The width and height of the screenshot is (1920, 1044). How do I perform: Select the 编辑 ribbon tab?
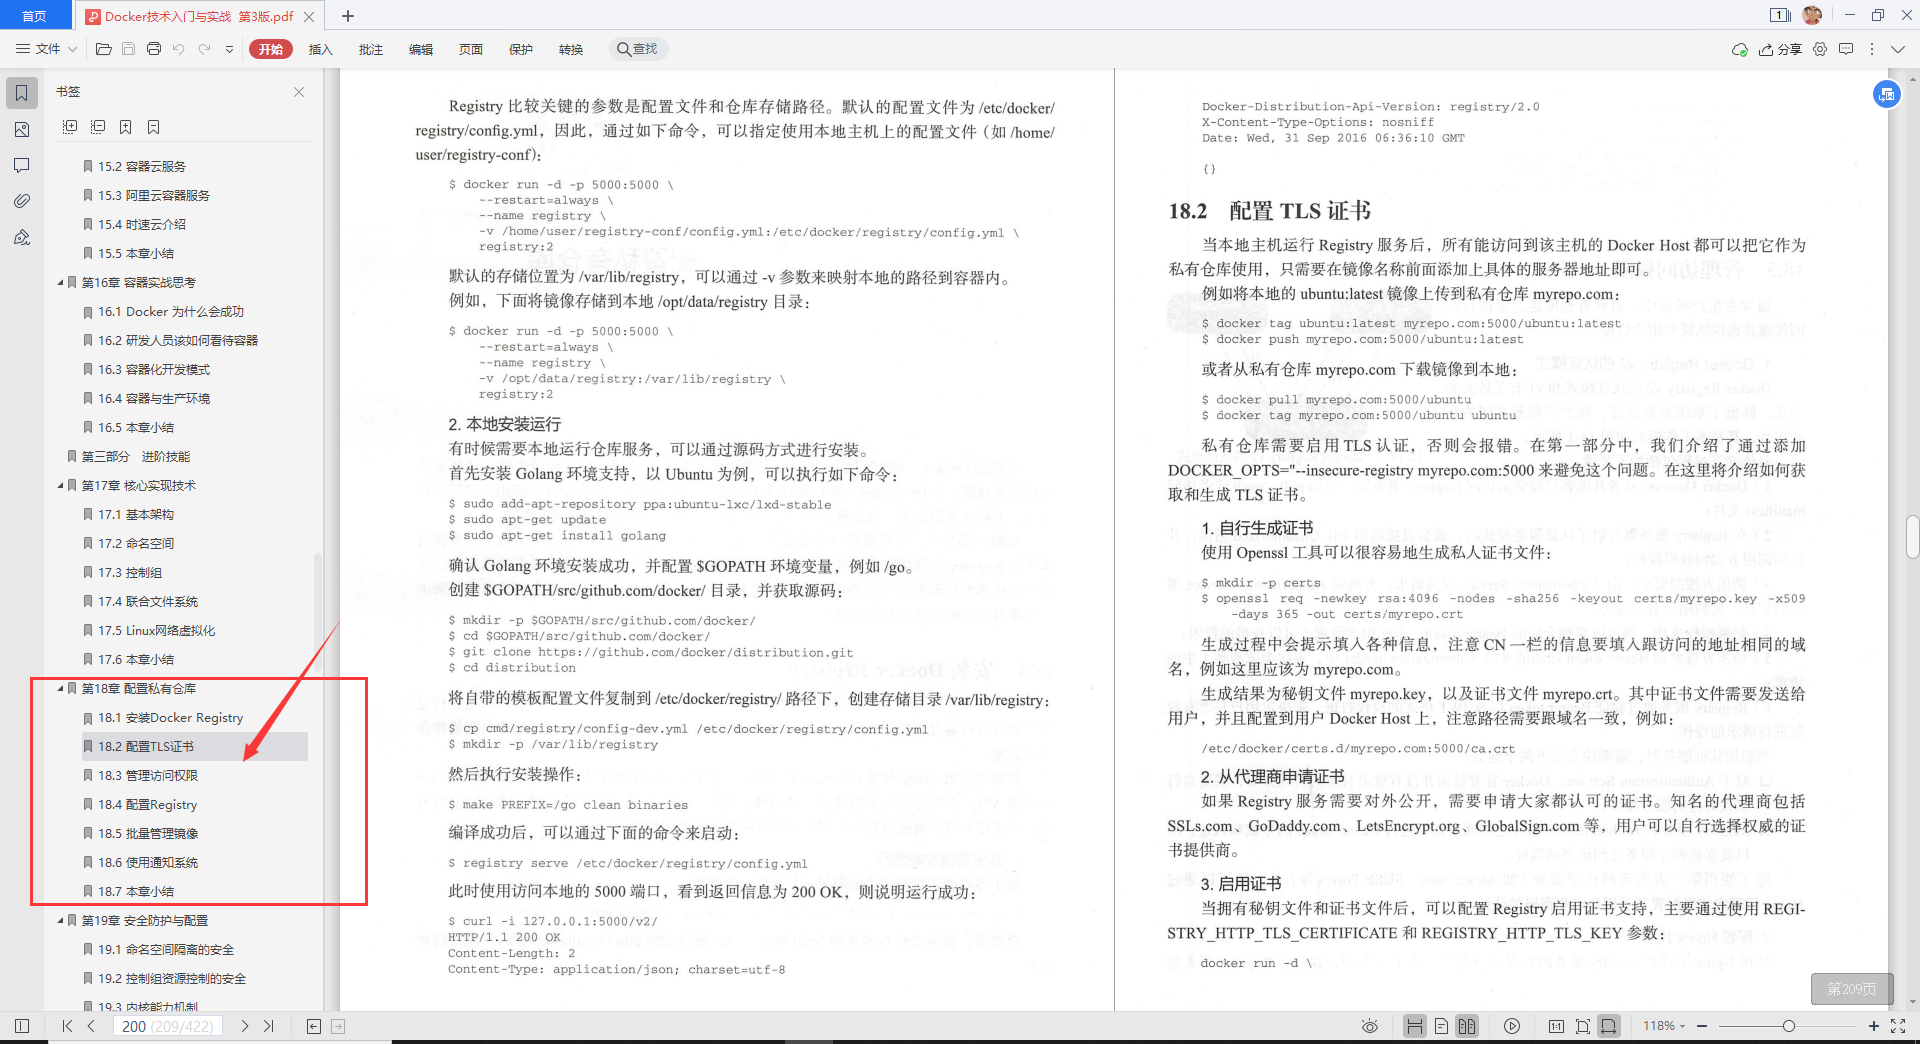(420, 49)
